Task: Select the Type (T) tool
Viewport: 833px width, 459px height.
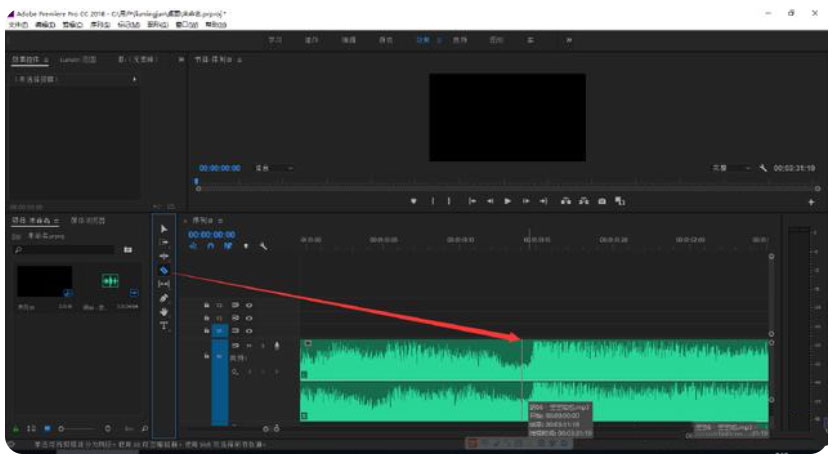Action: point(164,325)
